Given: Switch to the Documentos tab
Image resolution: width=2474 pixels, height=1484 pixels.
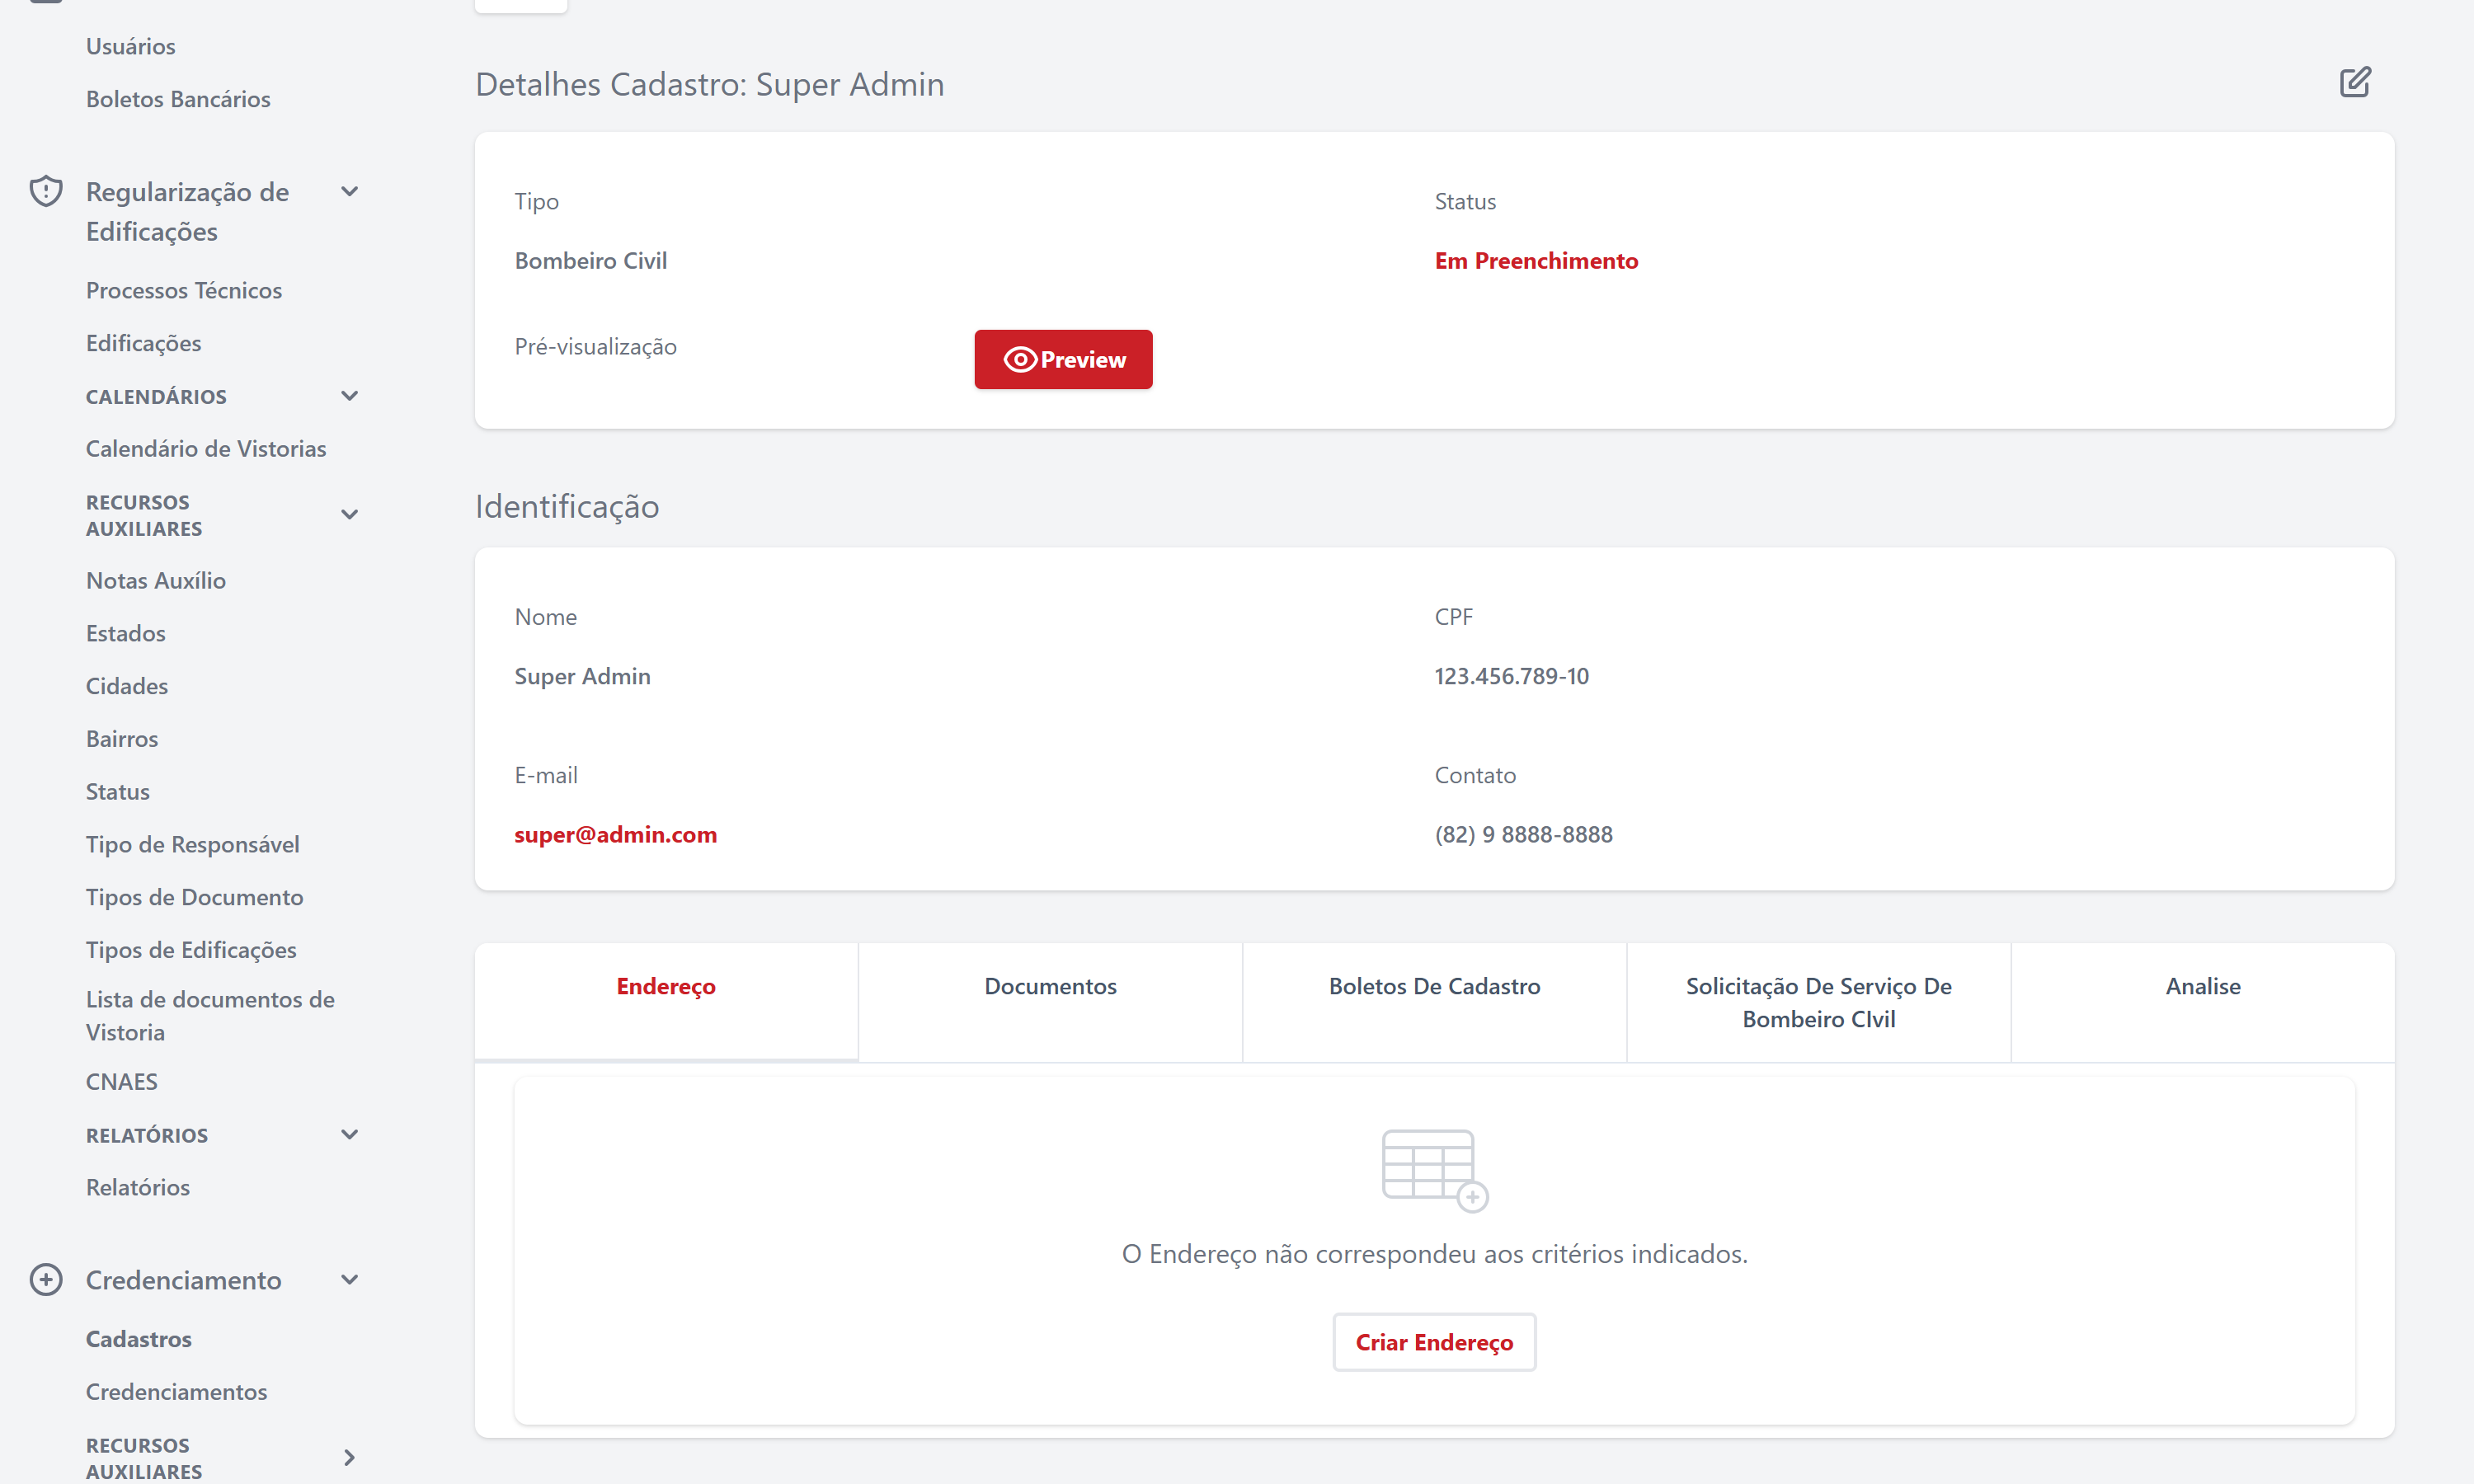Looking at the screenshot, I should pyautogui.click(x=1050, y=986).
